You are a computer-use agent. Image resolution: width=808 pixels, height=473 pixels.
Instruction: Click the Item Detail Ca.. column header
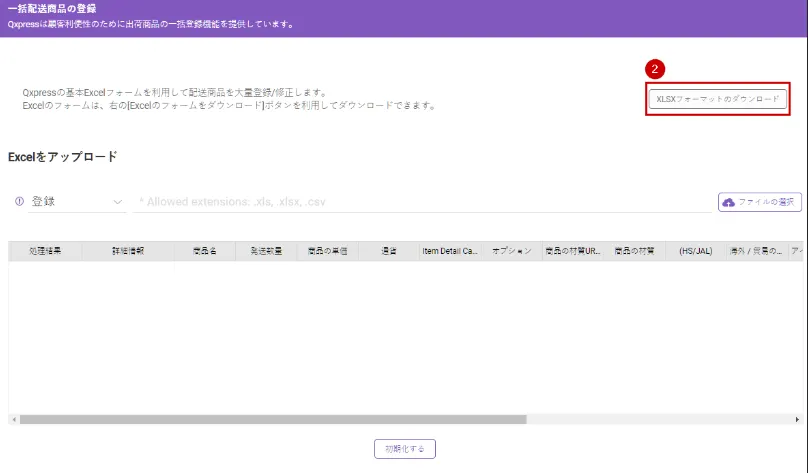click(450, 251)
